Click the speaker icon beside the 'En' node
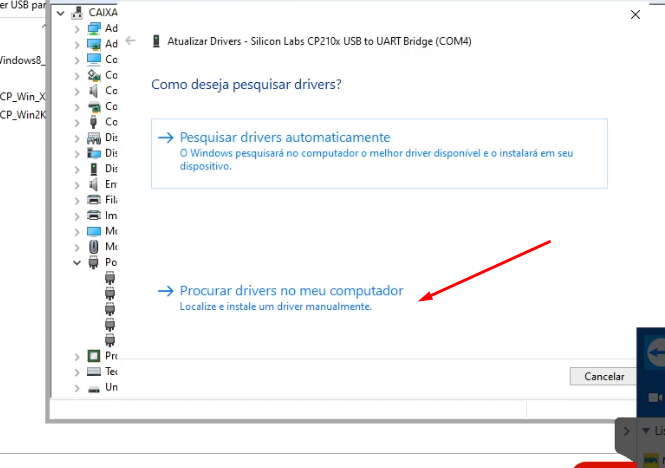The image size is (665, 468). click(94, 184)
